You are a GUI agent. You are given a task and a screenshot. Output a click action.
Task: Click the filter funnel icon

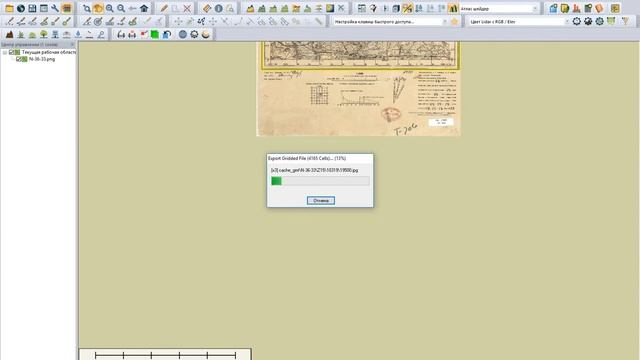click(625, 21)
